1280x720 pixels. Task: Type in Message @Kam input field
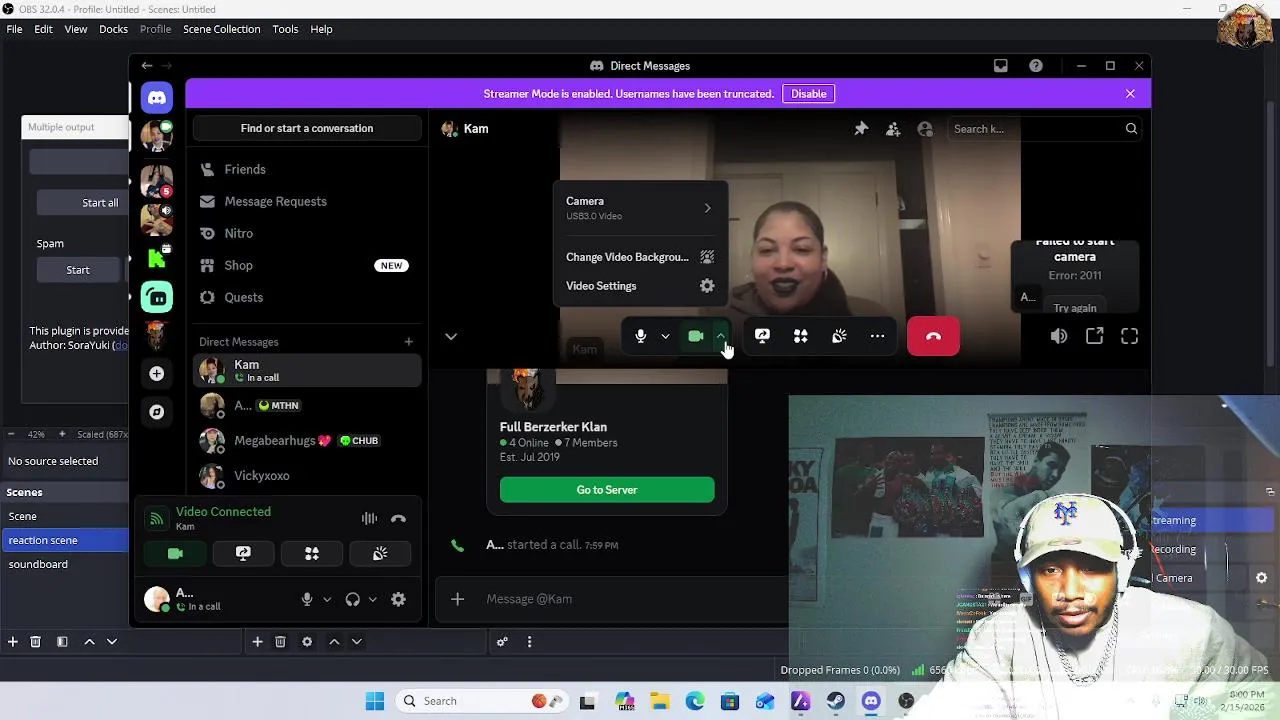point(630,599)
